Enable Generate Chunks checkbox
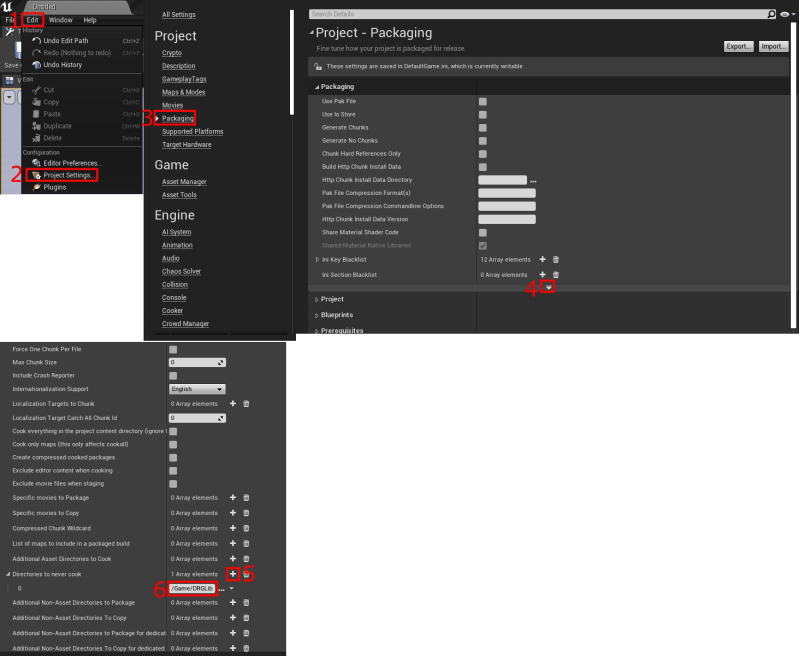 tap(483, 128)
